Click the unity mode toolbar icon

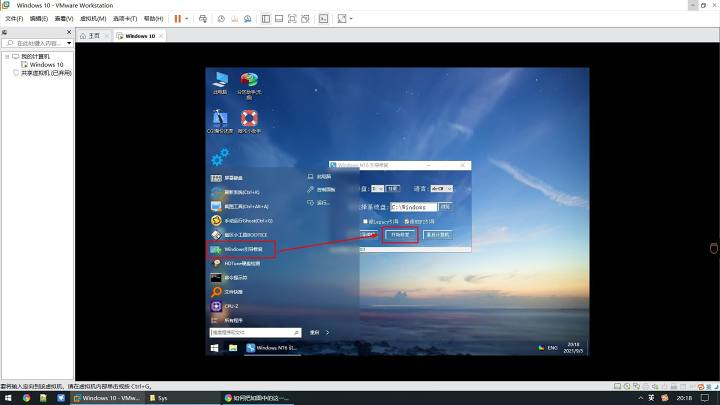click(305, 19)
